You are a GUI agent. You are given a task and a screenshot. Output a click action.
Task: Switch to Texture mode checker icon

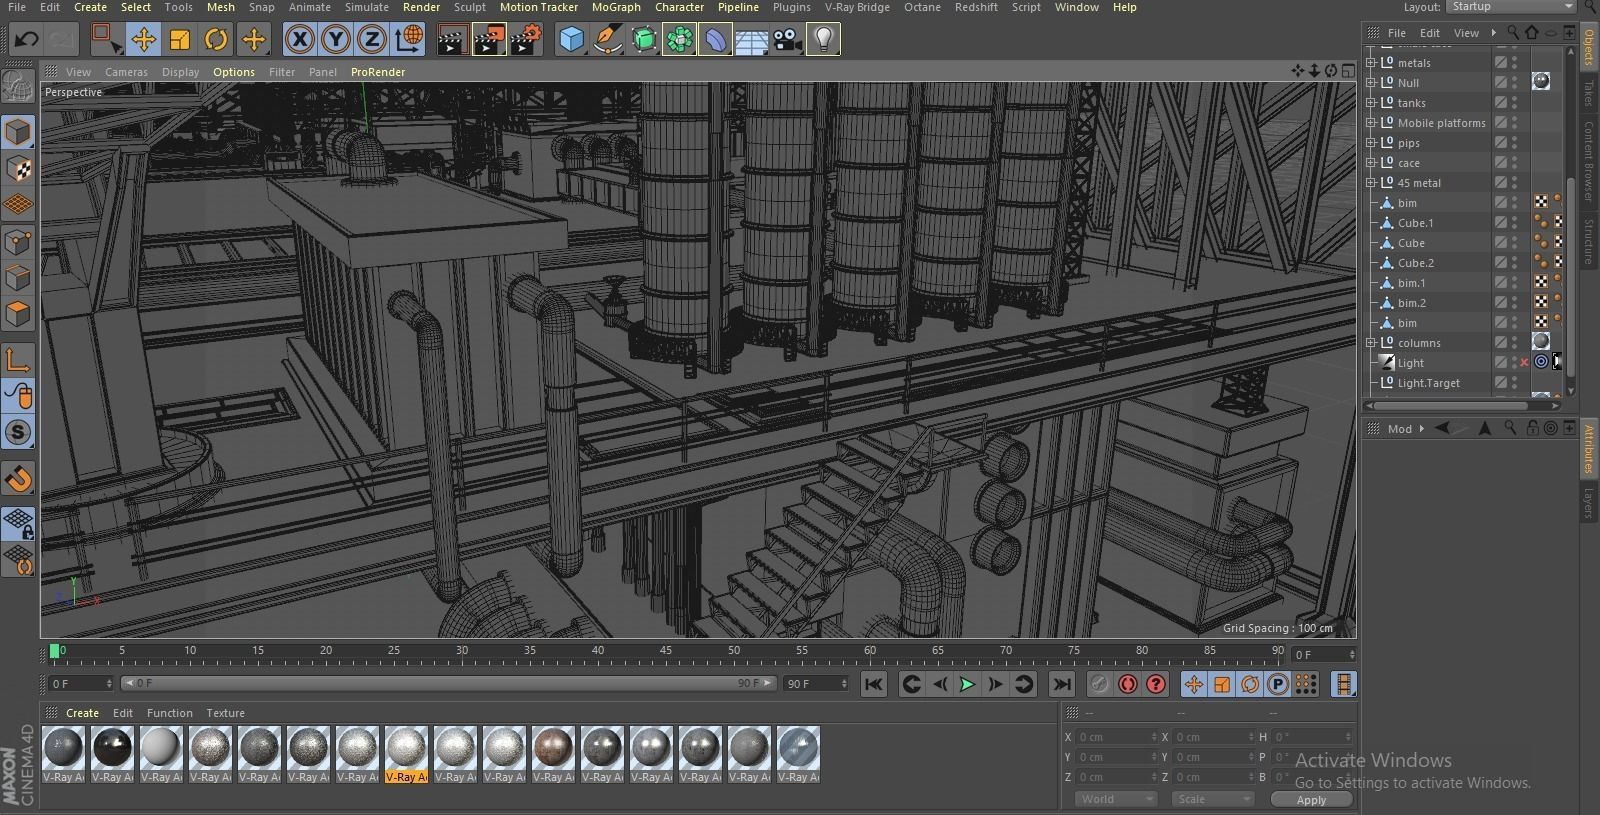pos(19,168)
